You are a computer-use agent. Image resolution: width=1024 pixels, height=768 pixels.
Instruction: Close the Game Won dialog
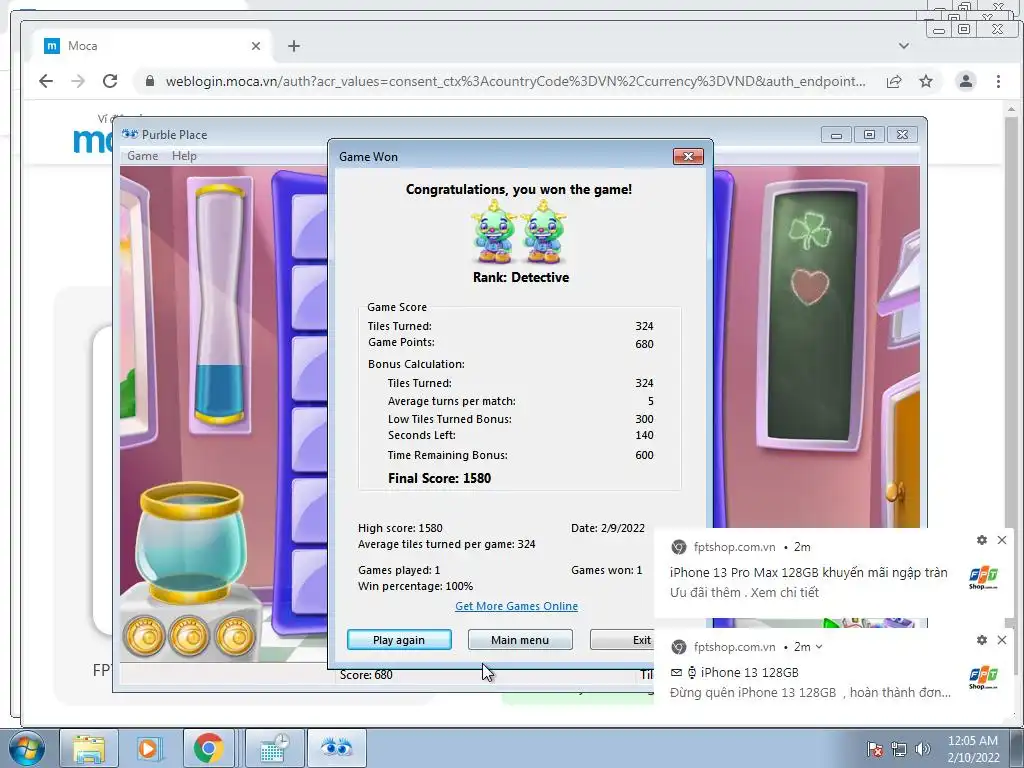pos(688,156)
